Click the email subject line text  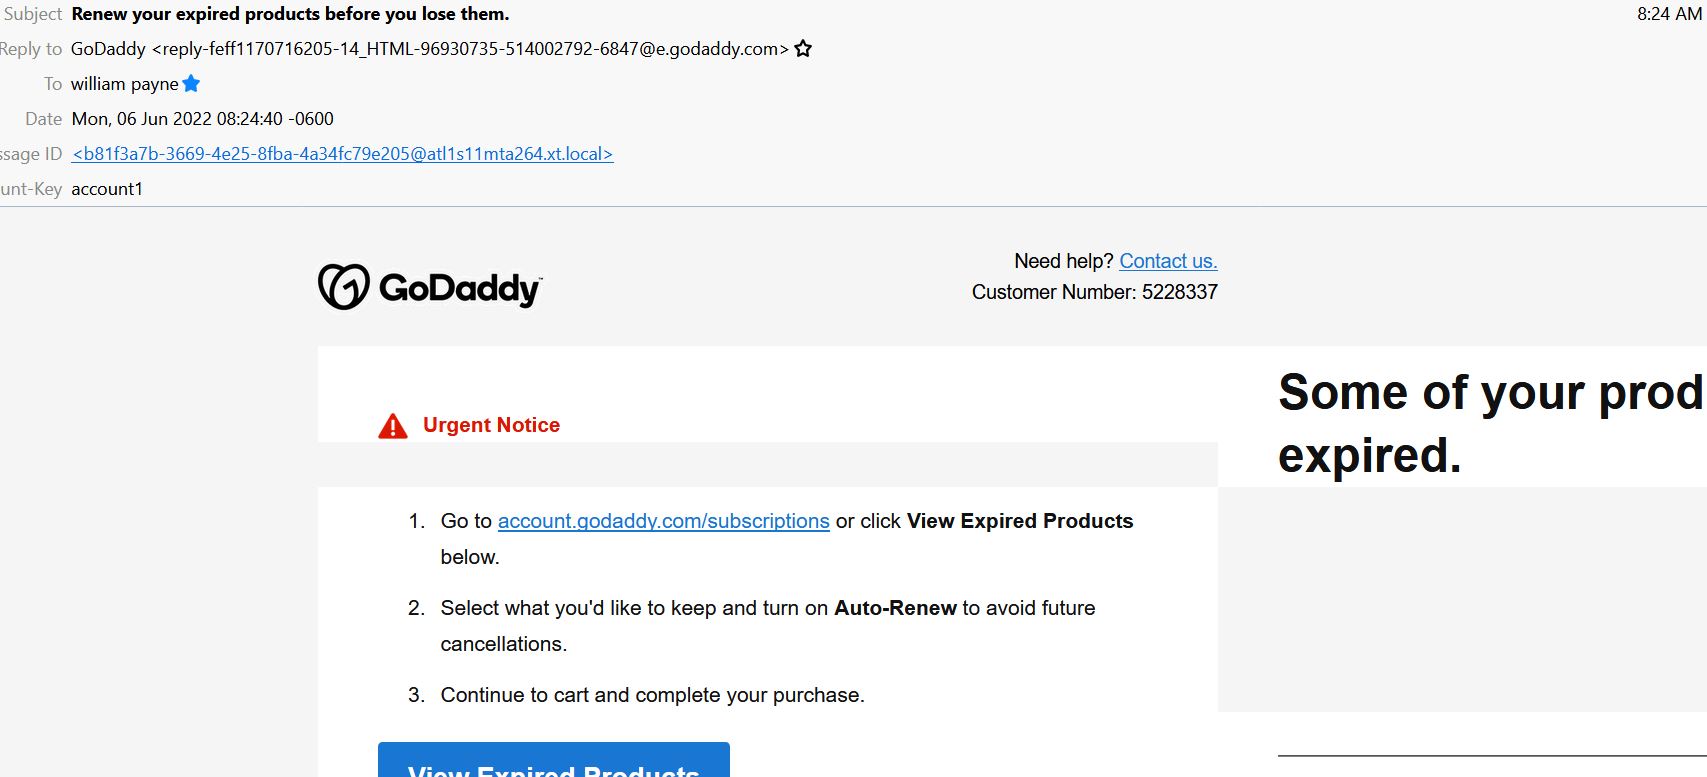pos(290,14)
